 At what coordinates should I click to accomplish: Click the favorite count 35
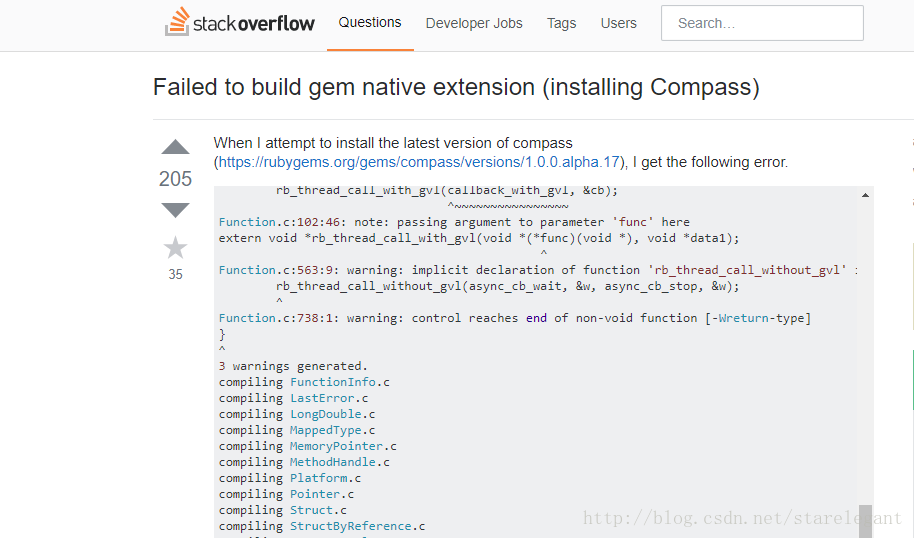(175, 274)
